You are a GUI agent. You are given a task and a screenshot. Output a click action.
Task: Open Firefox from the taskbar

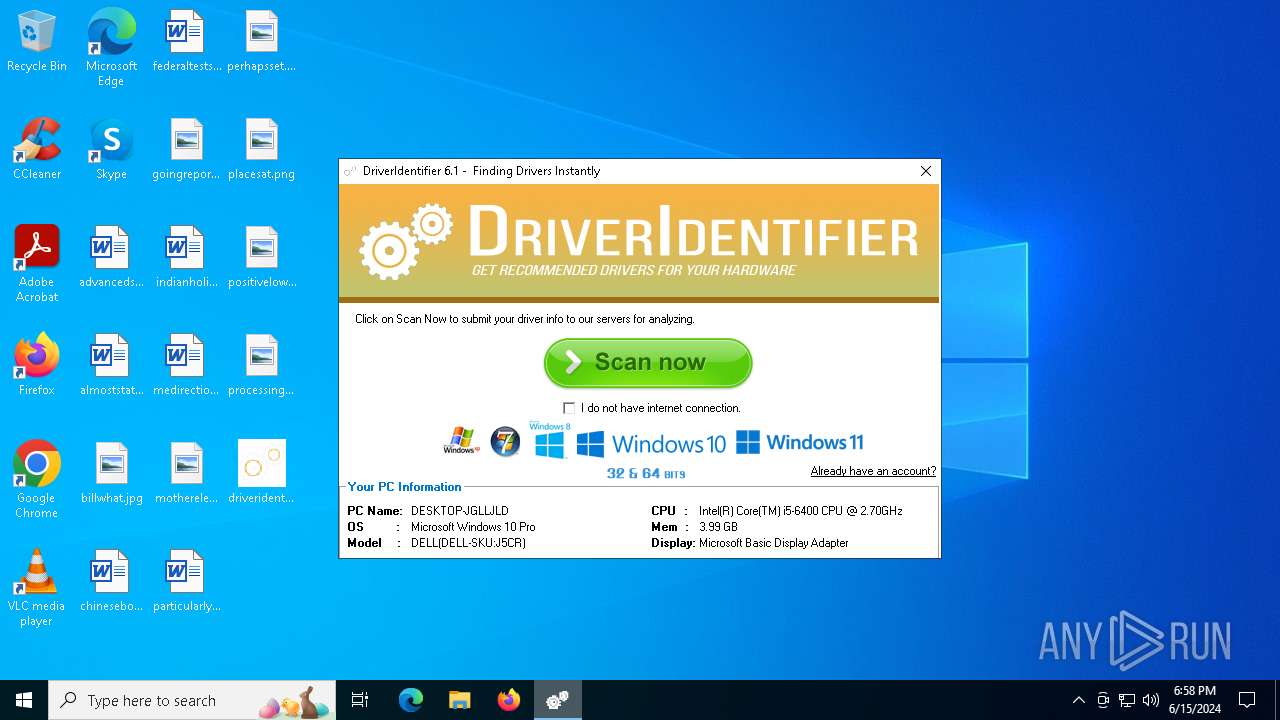[509, 700]
